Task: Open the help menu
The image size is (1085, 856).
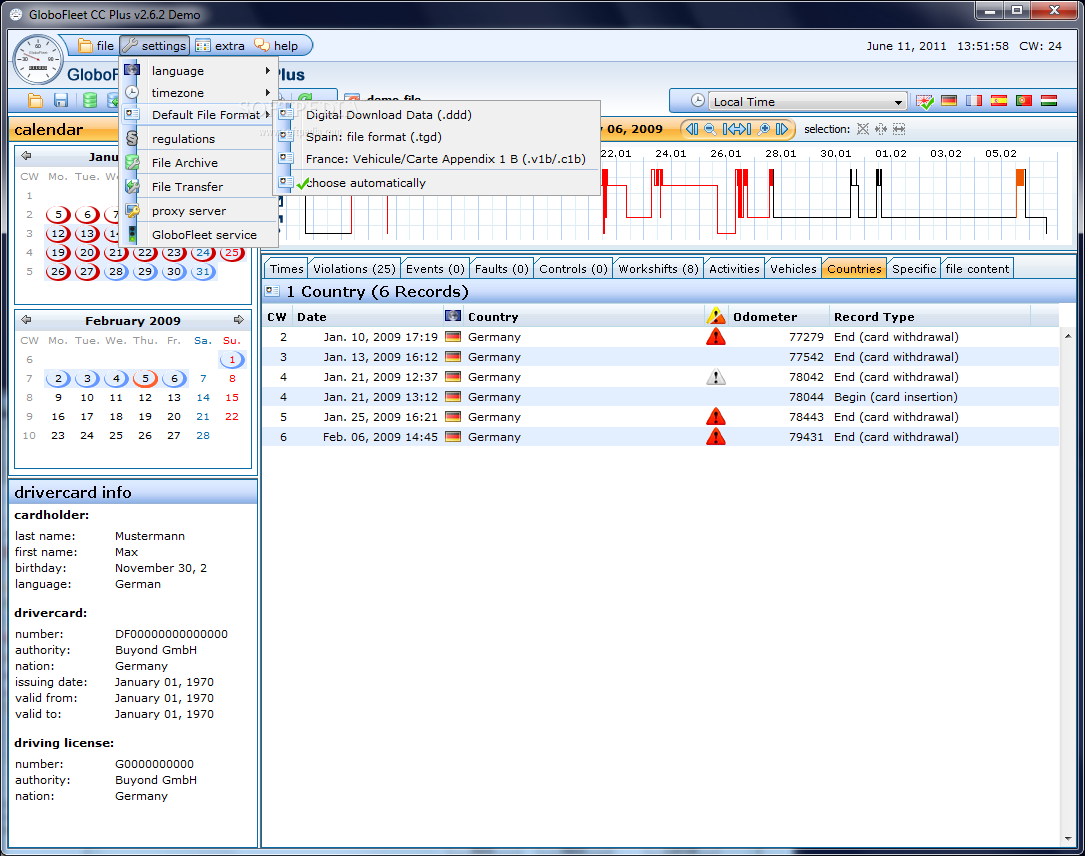Action: 277,46
